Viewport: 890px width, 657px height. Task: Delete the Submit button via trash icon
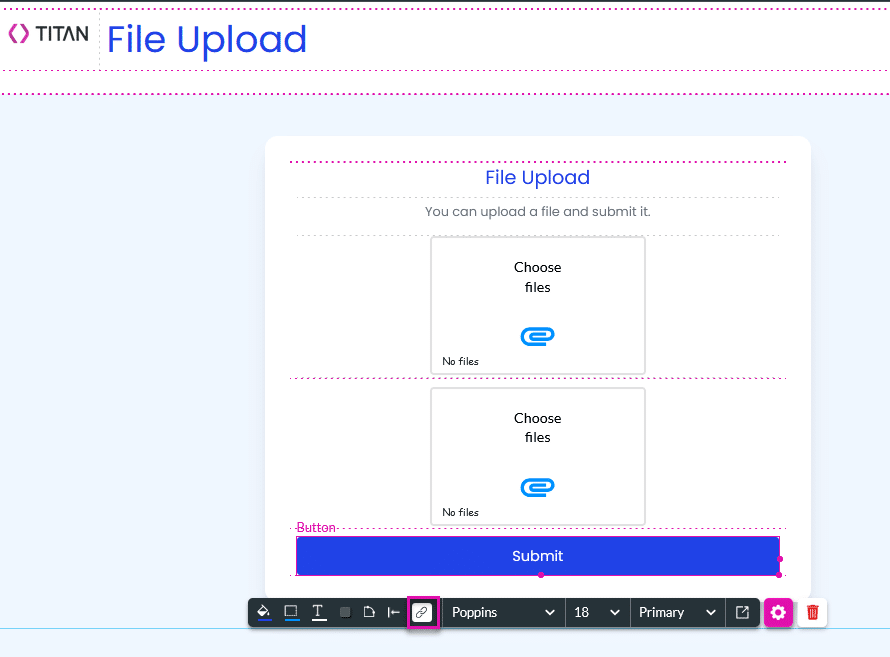tap(812, 612)
